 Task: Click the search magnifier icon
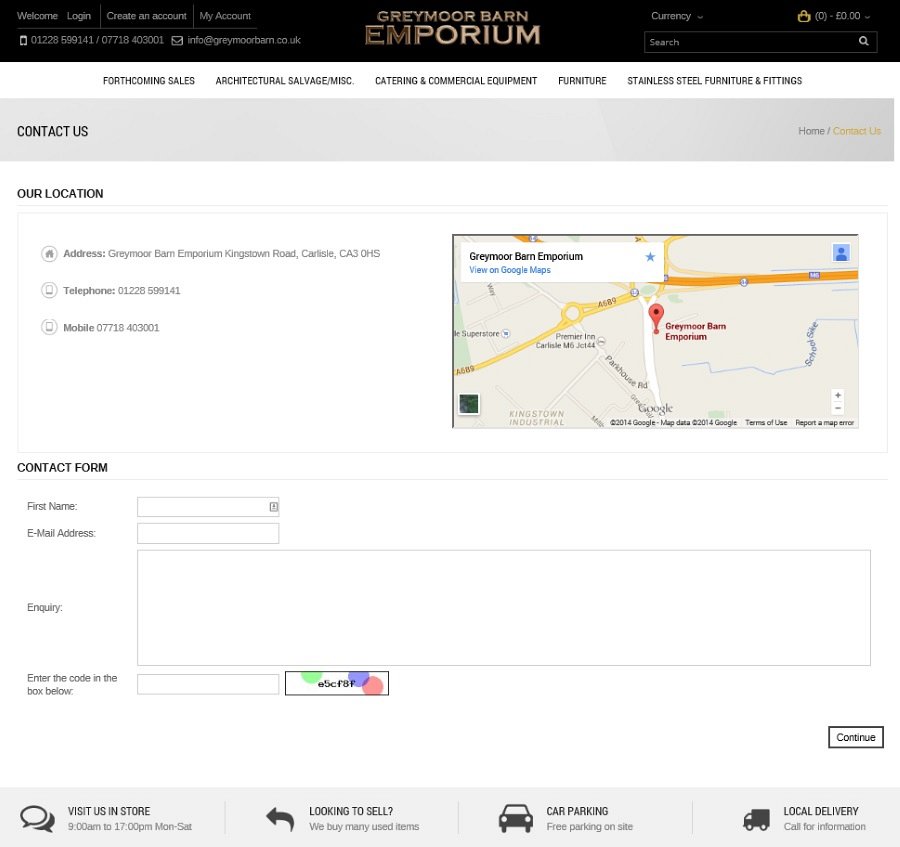pos(863,42)
